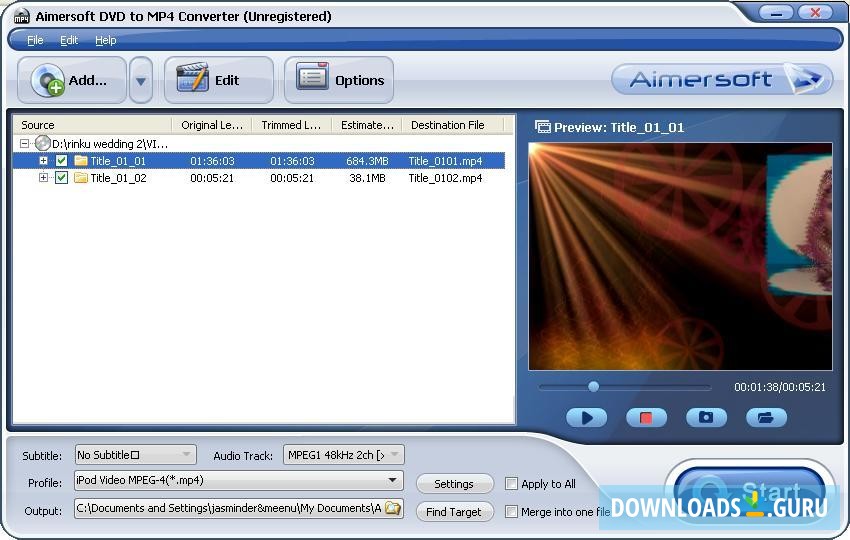850x540 pixels.
Task: Click the 38.1MB estimated size value
Action: (x=367, y=178)
